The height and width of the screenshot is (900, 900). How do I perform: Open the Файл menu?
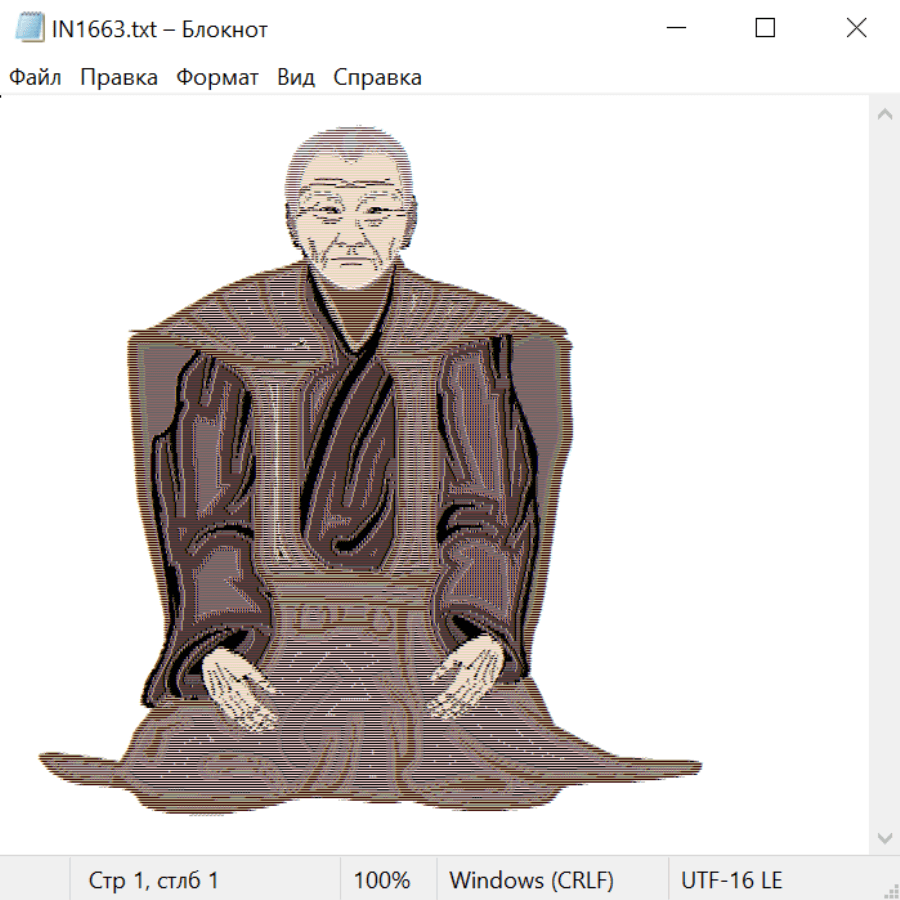[35, 78]
